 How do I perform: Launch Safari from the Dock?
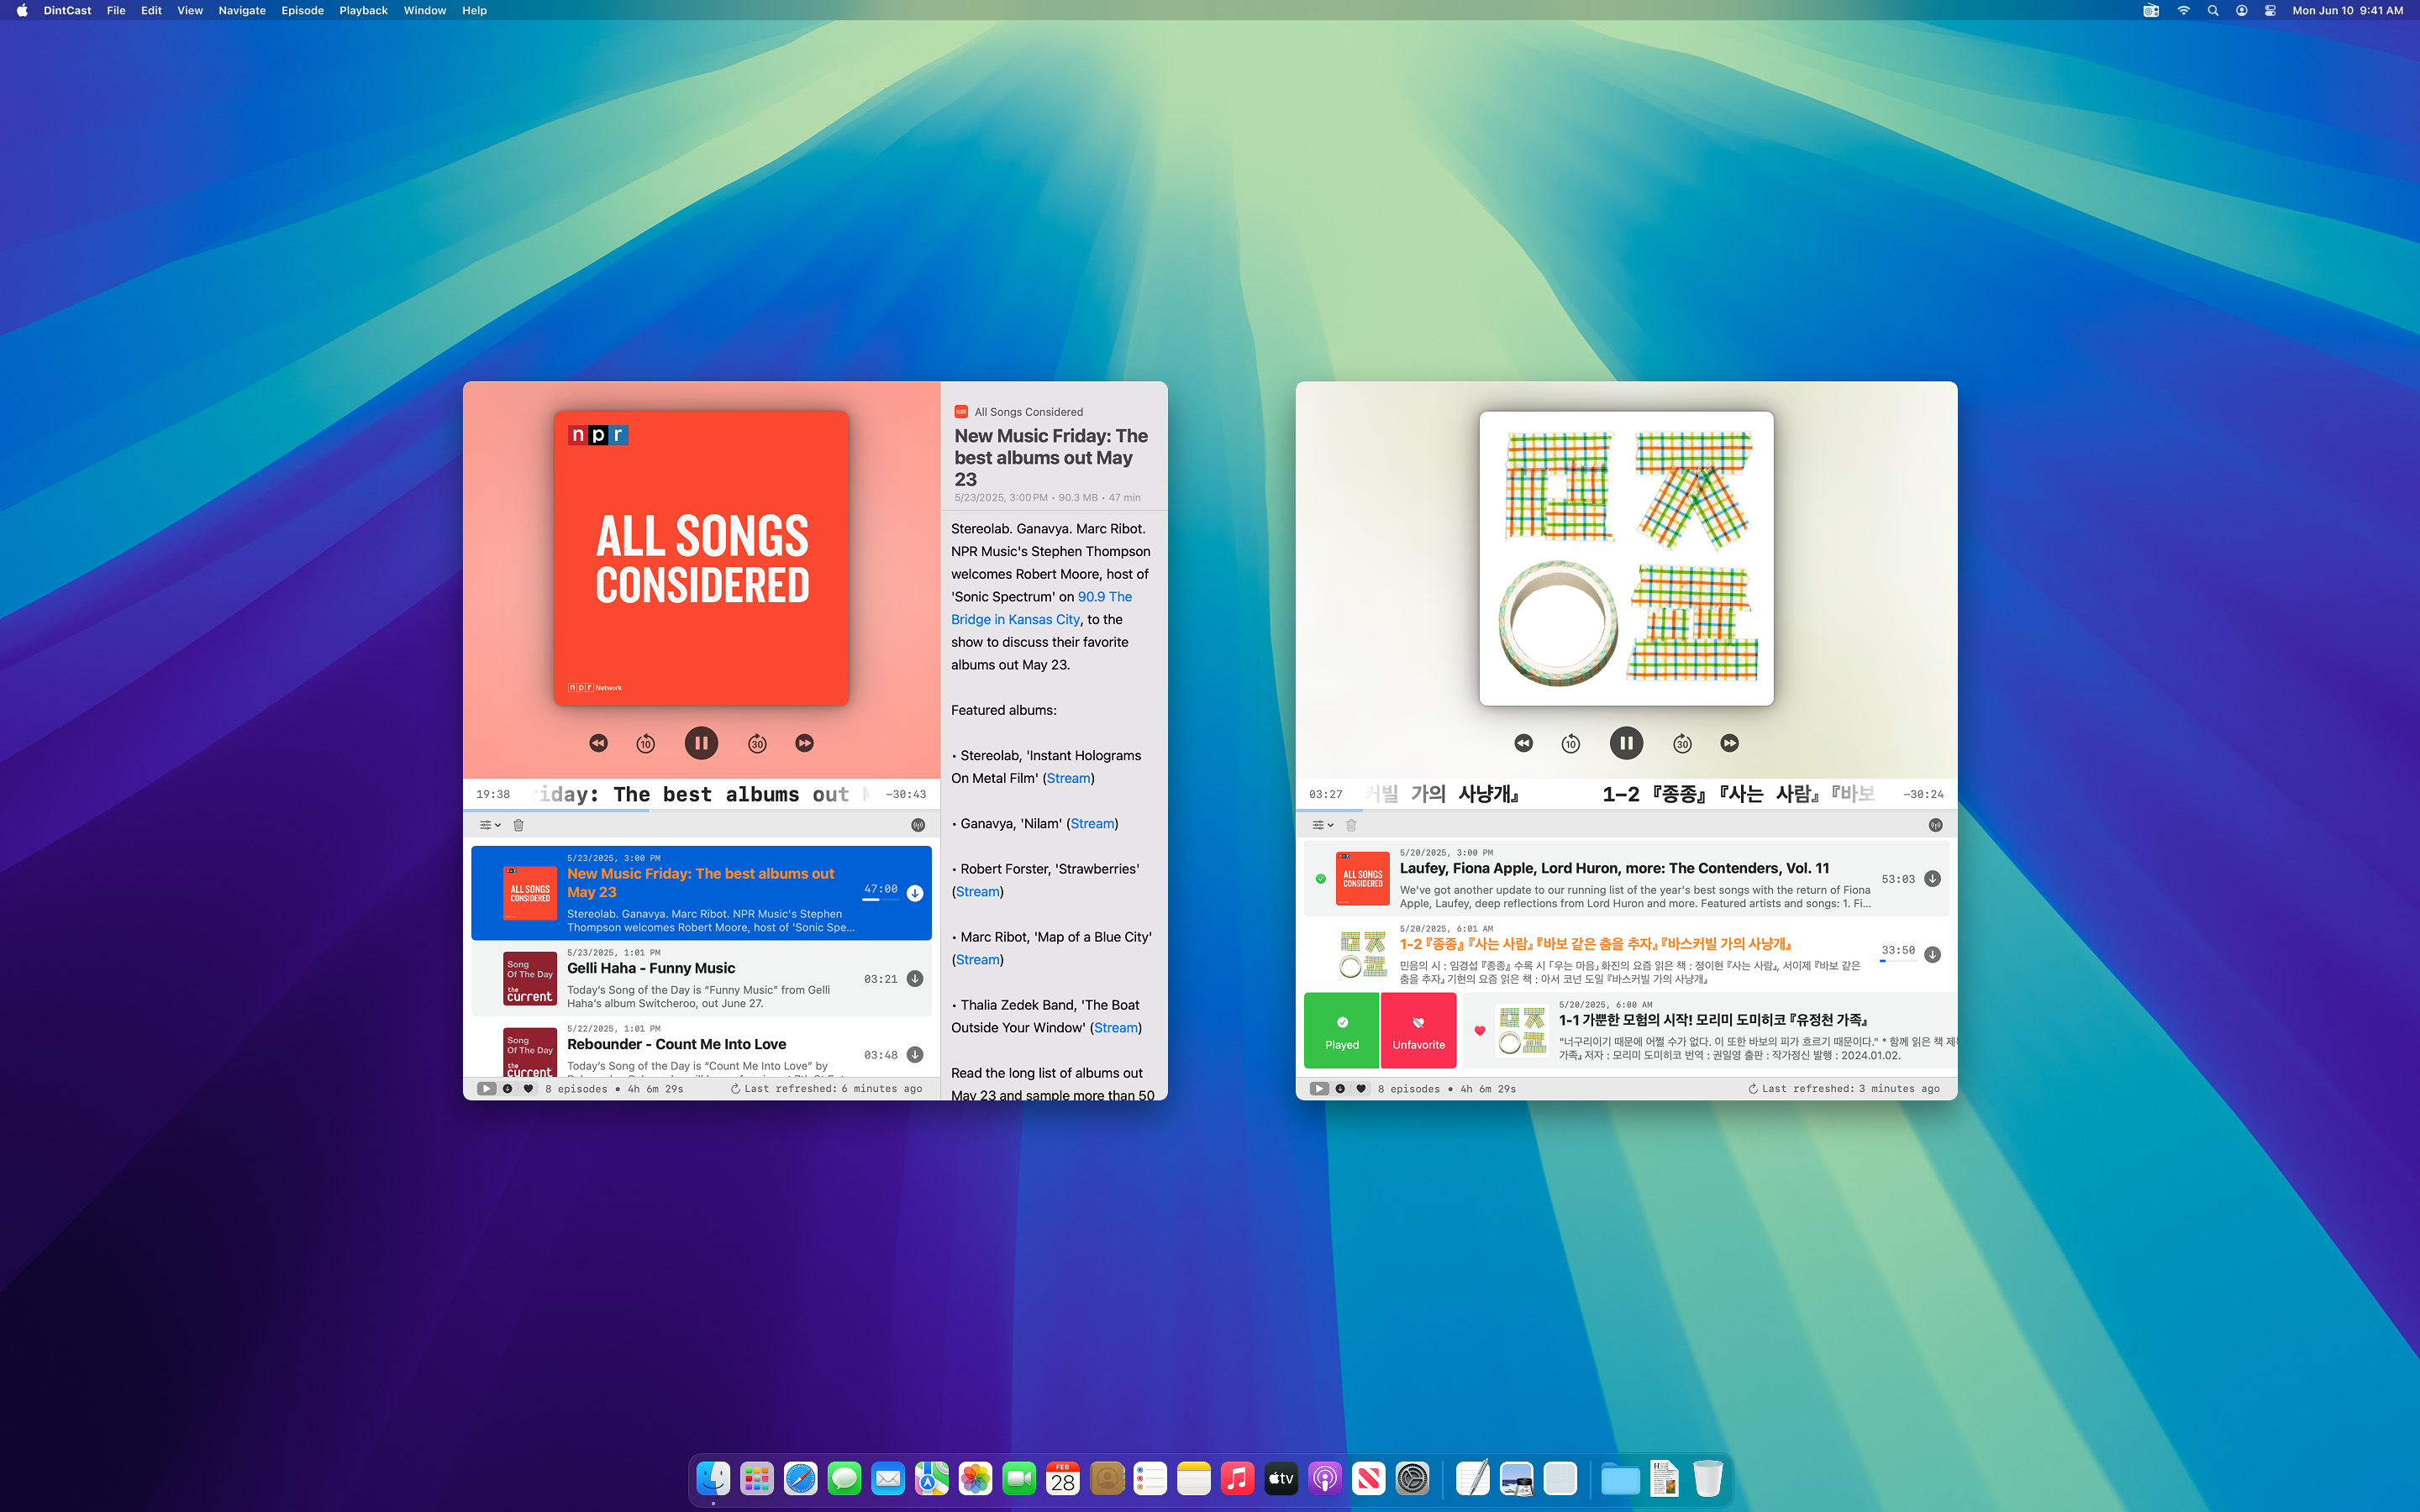[800, 1478]
